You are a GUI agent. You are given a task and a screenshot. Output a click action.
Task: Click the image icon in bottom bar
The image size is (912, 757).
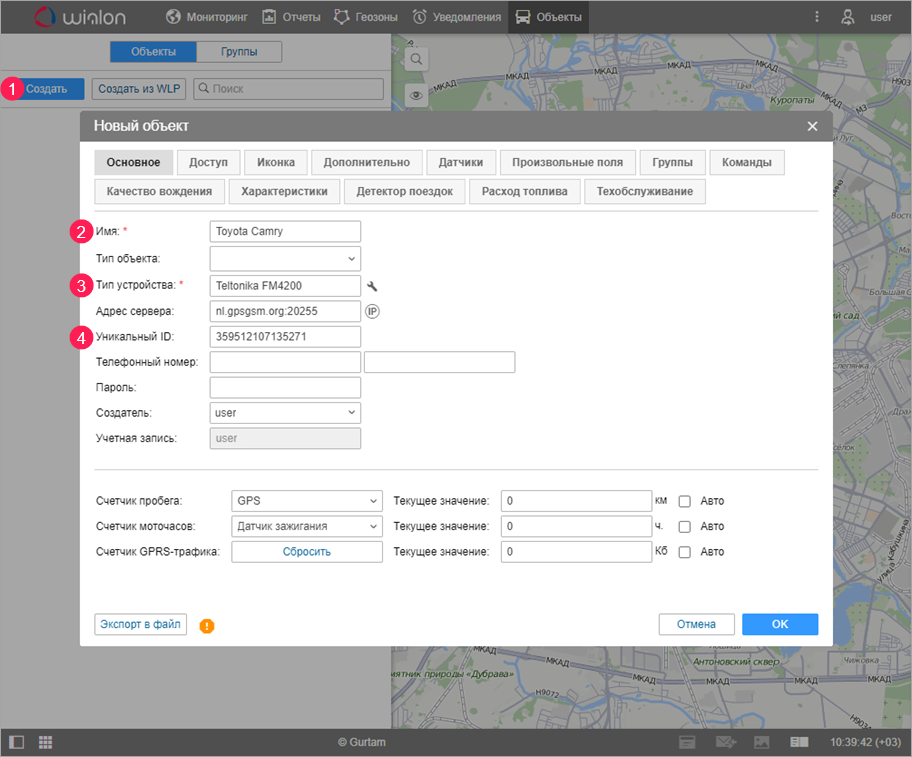coord(761,742)
